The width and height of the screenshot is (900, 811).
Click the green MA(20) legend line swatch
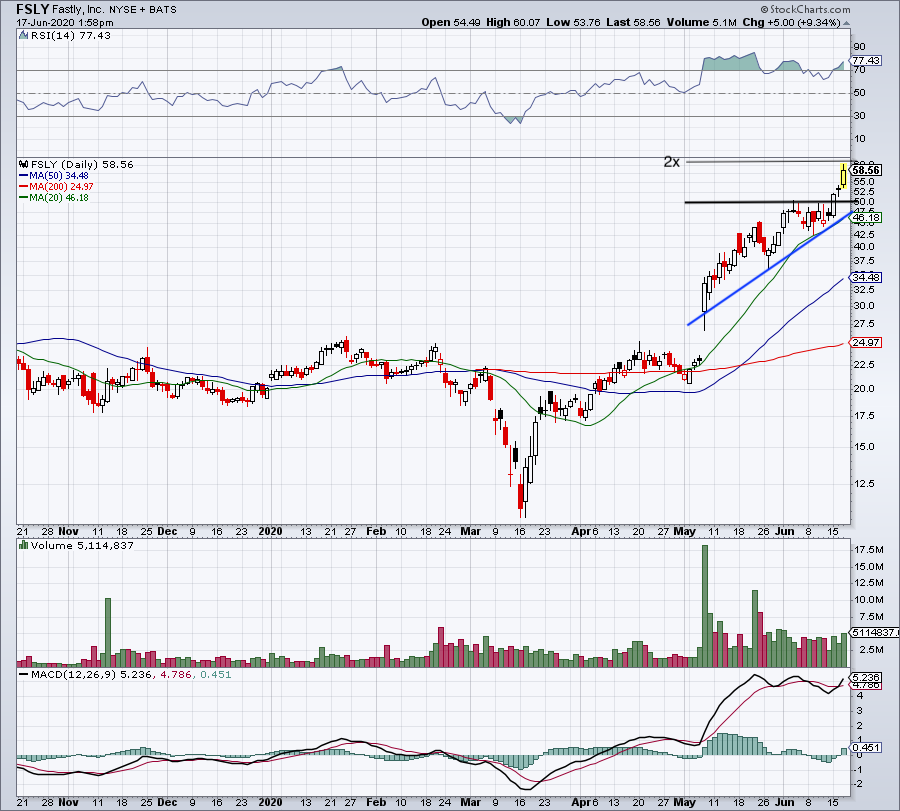[24, 197]
